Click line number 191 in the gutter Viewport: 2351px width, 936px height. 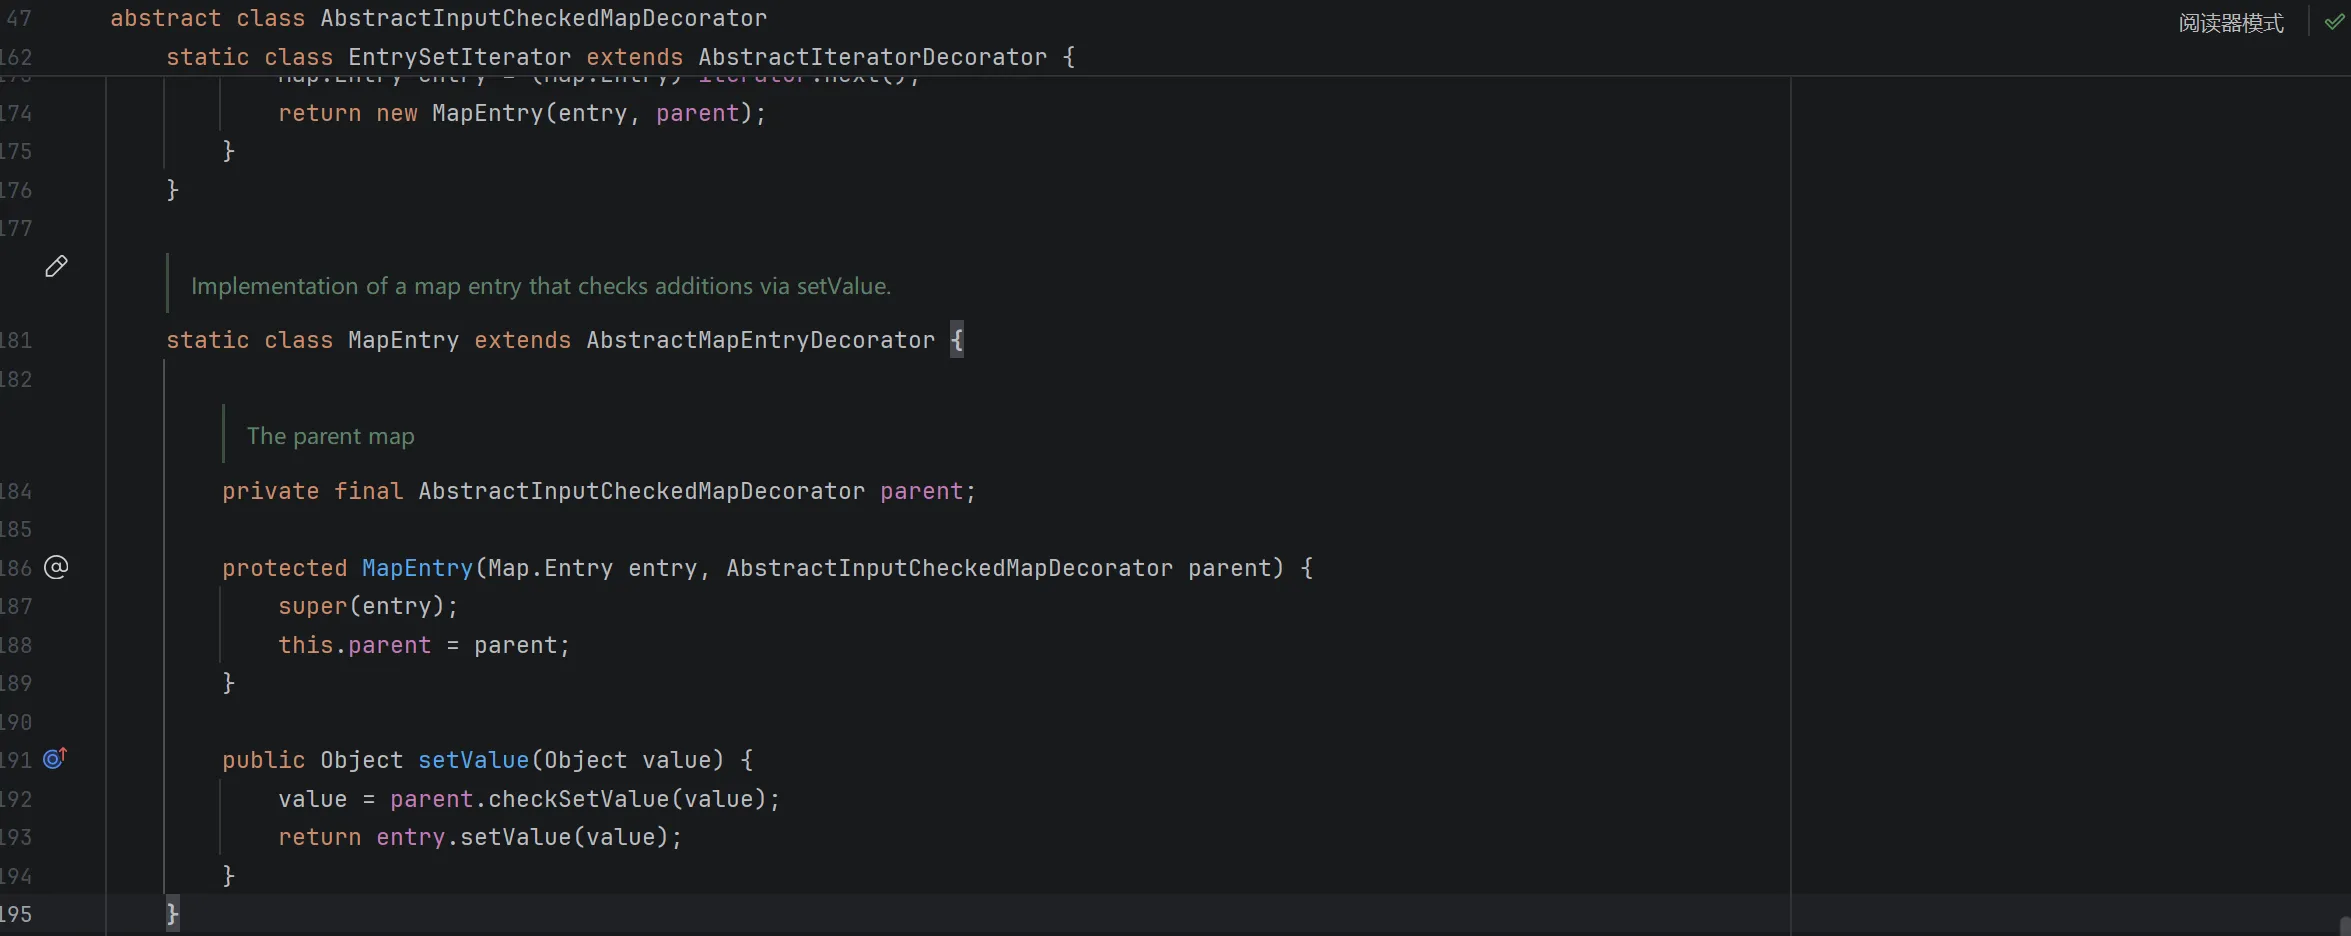[16, 760]
